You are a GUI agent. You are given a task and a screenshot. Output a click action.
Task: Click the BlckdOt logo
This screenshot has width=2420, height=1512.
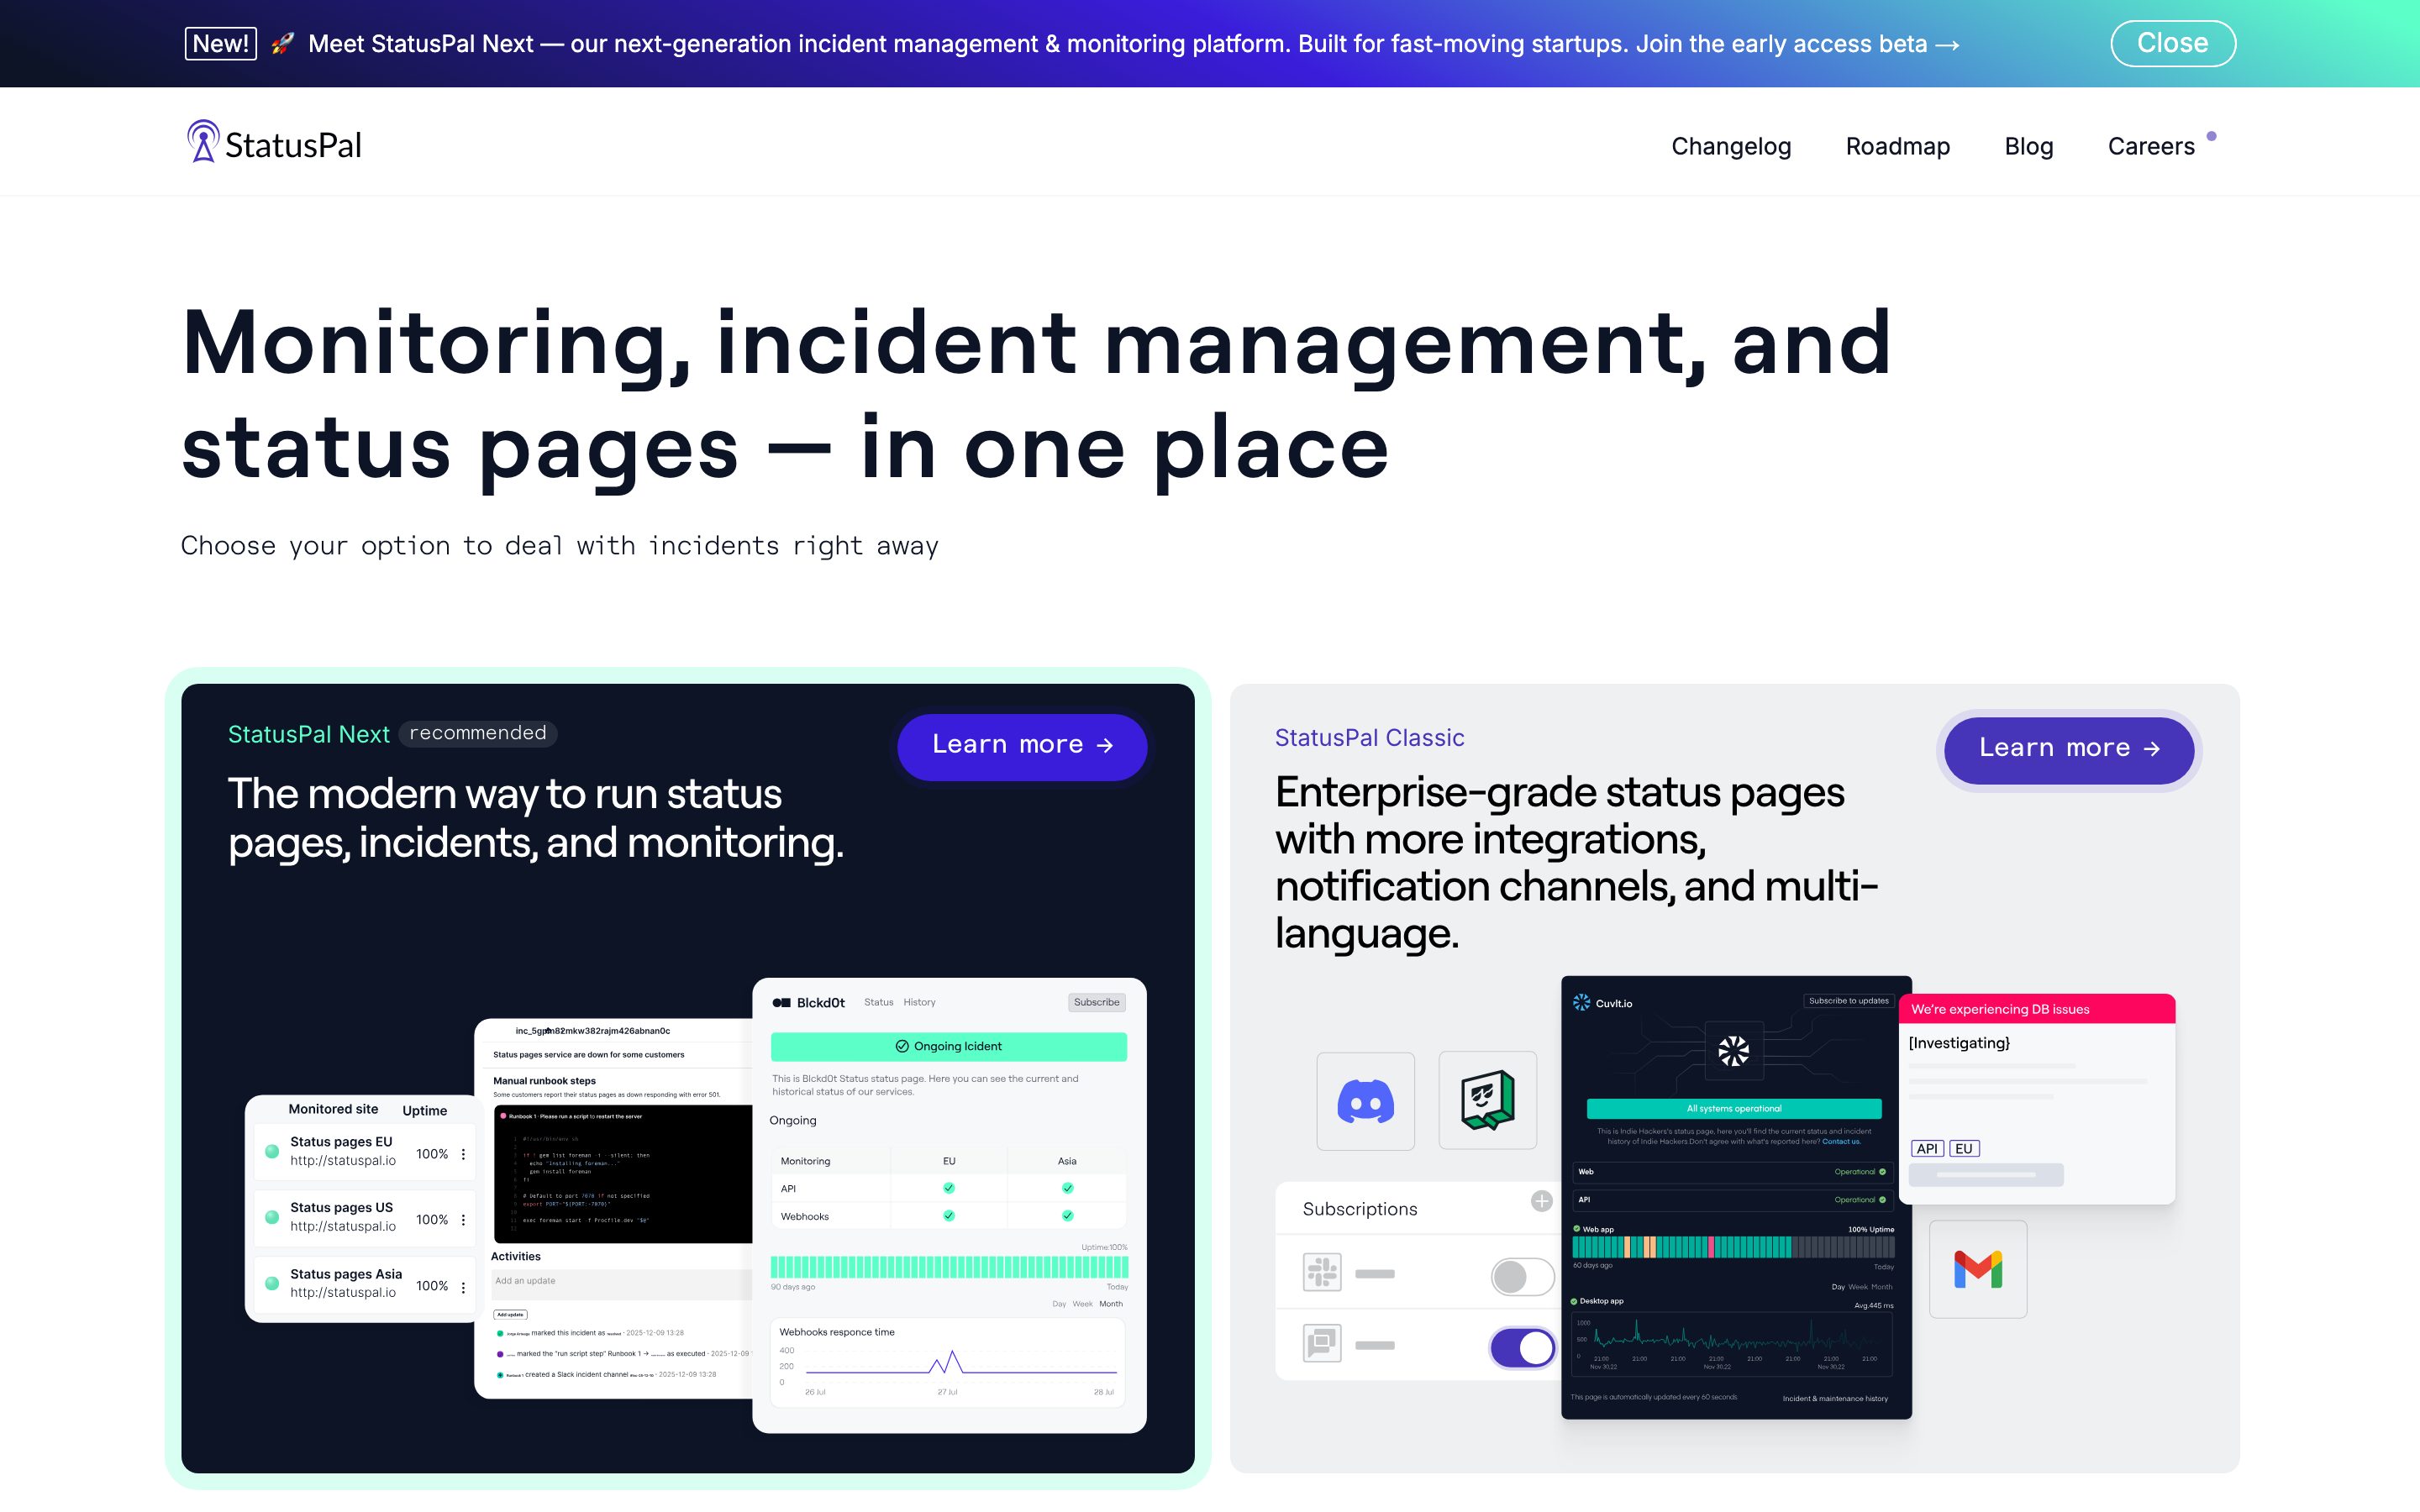[808, 1002]
